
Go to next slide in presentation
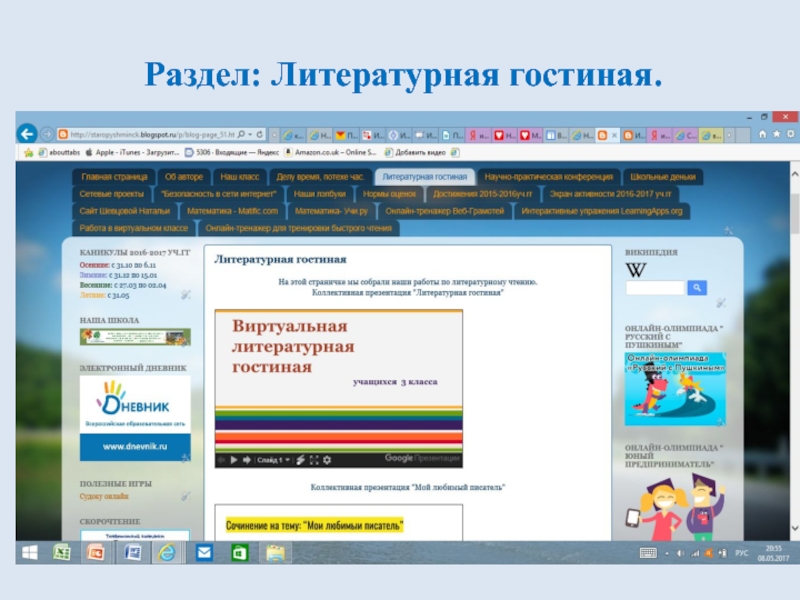[x=247, y=460]
